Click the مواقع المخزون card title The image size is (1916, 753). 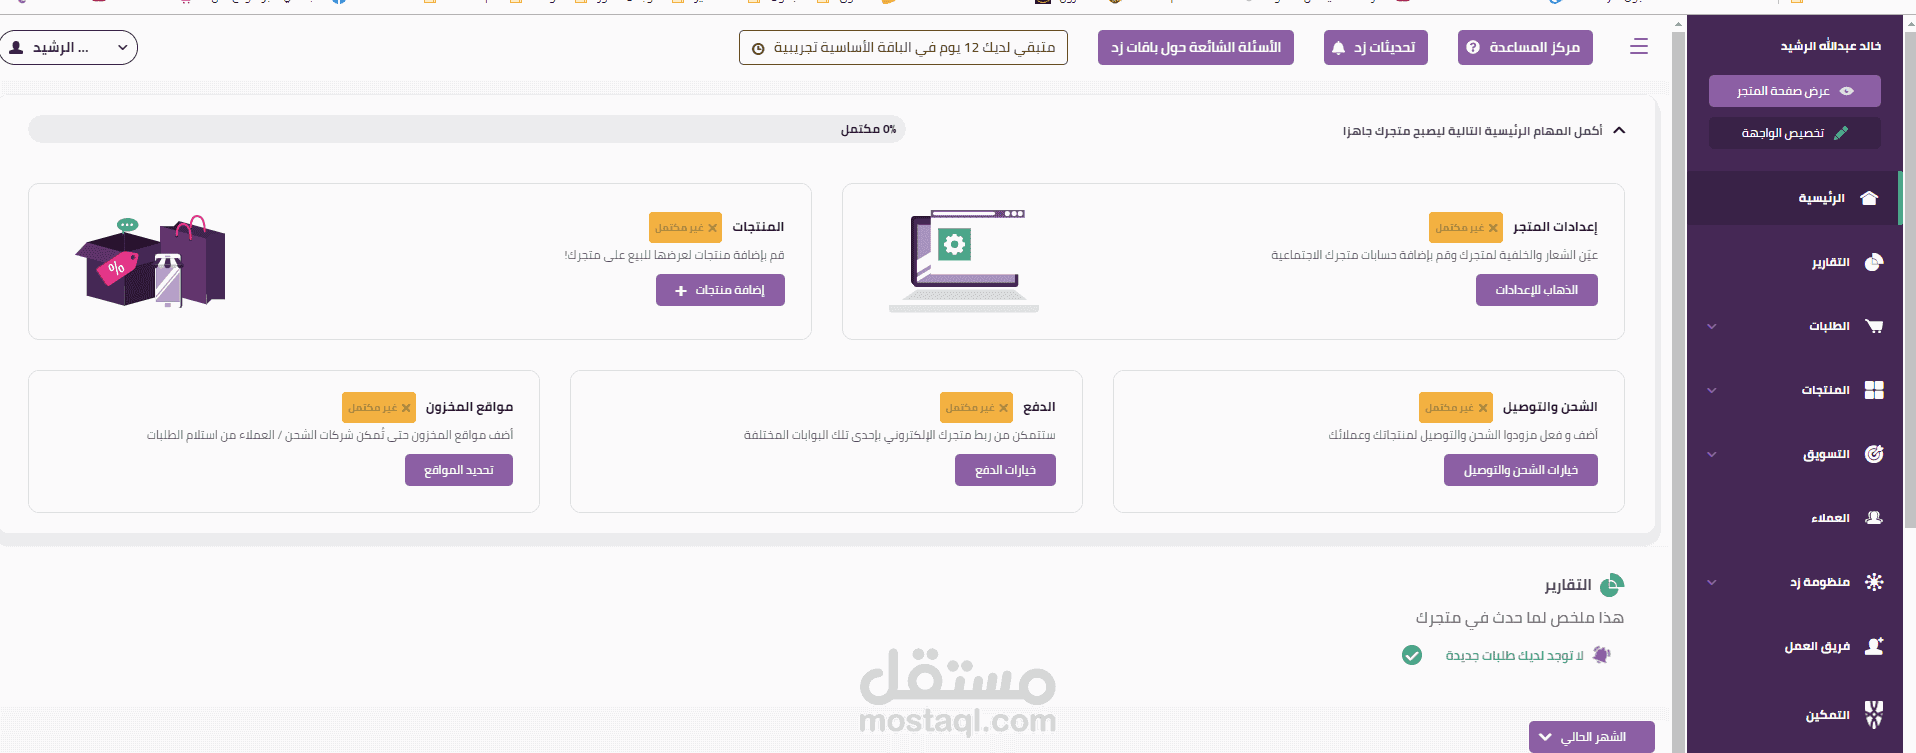pyautogui.click(x=469, y=407)
